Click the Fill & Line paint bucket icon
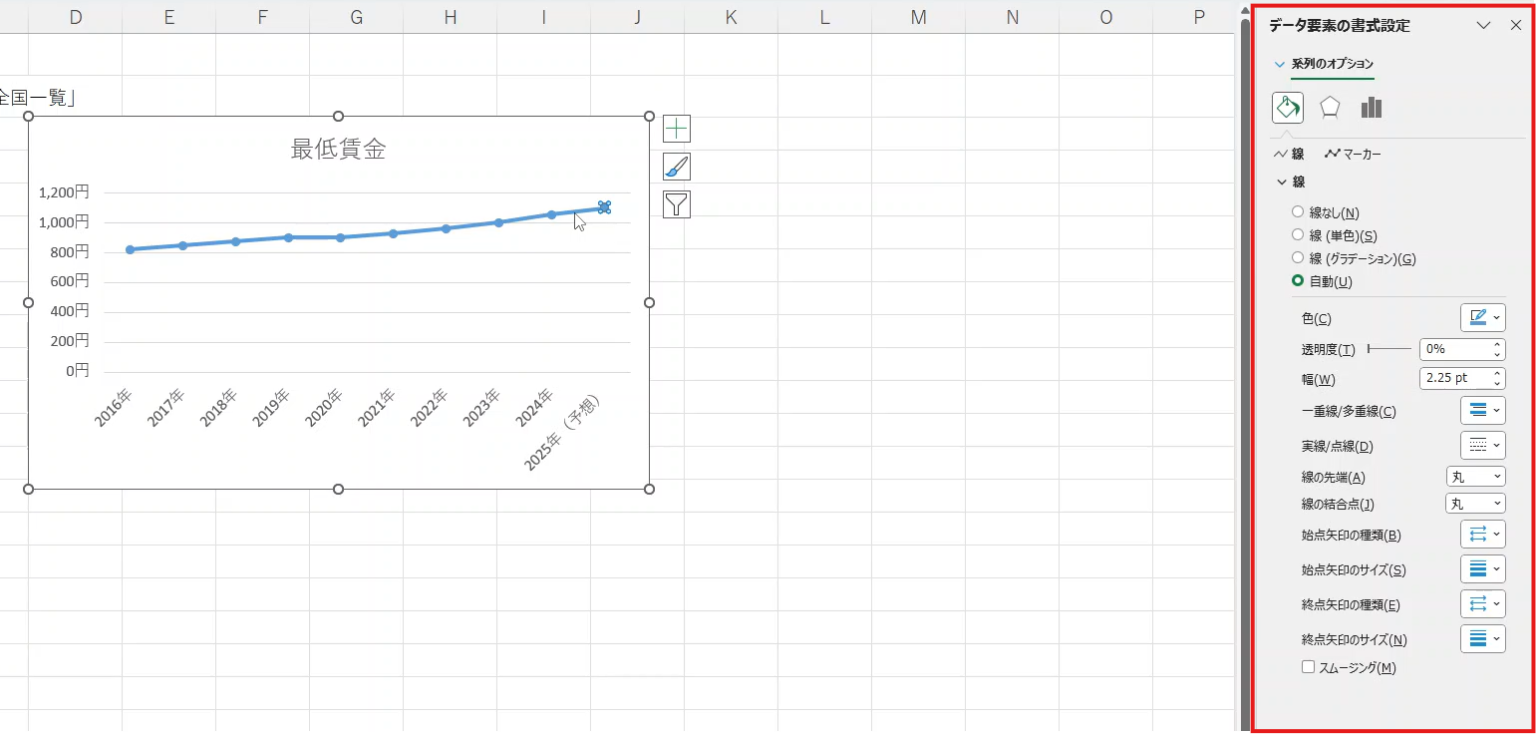 click(1287, 107)
